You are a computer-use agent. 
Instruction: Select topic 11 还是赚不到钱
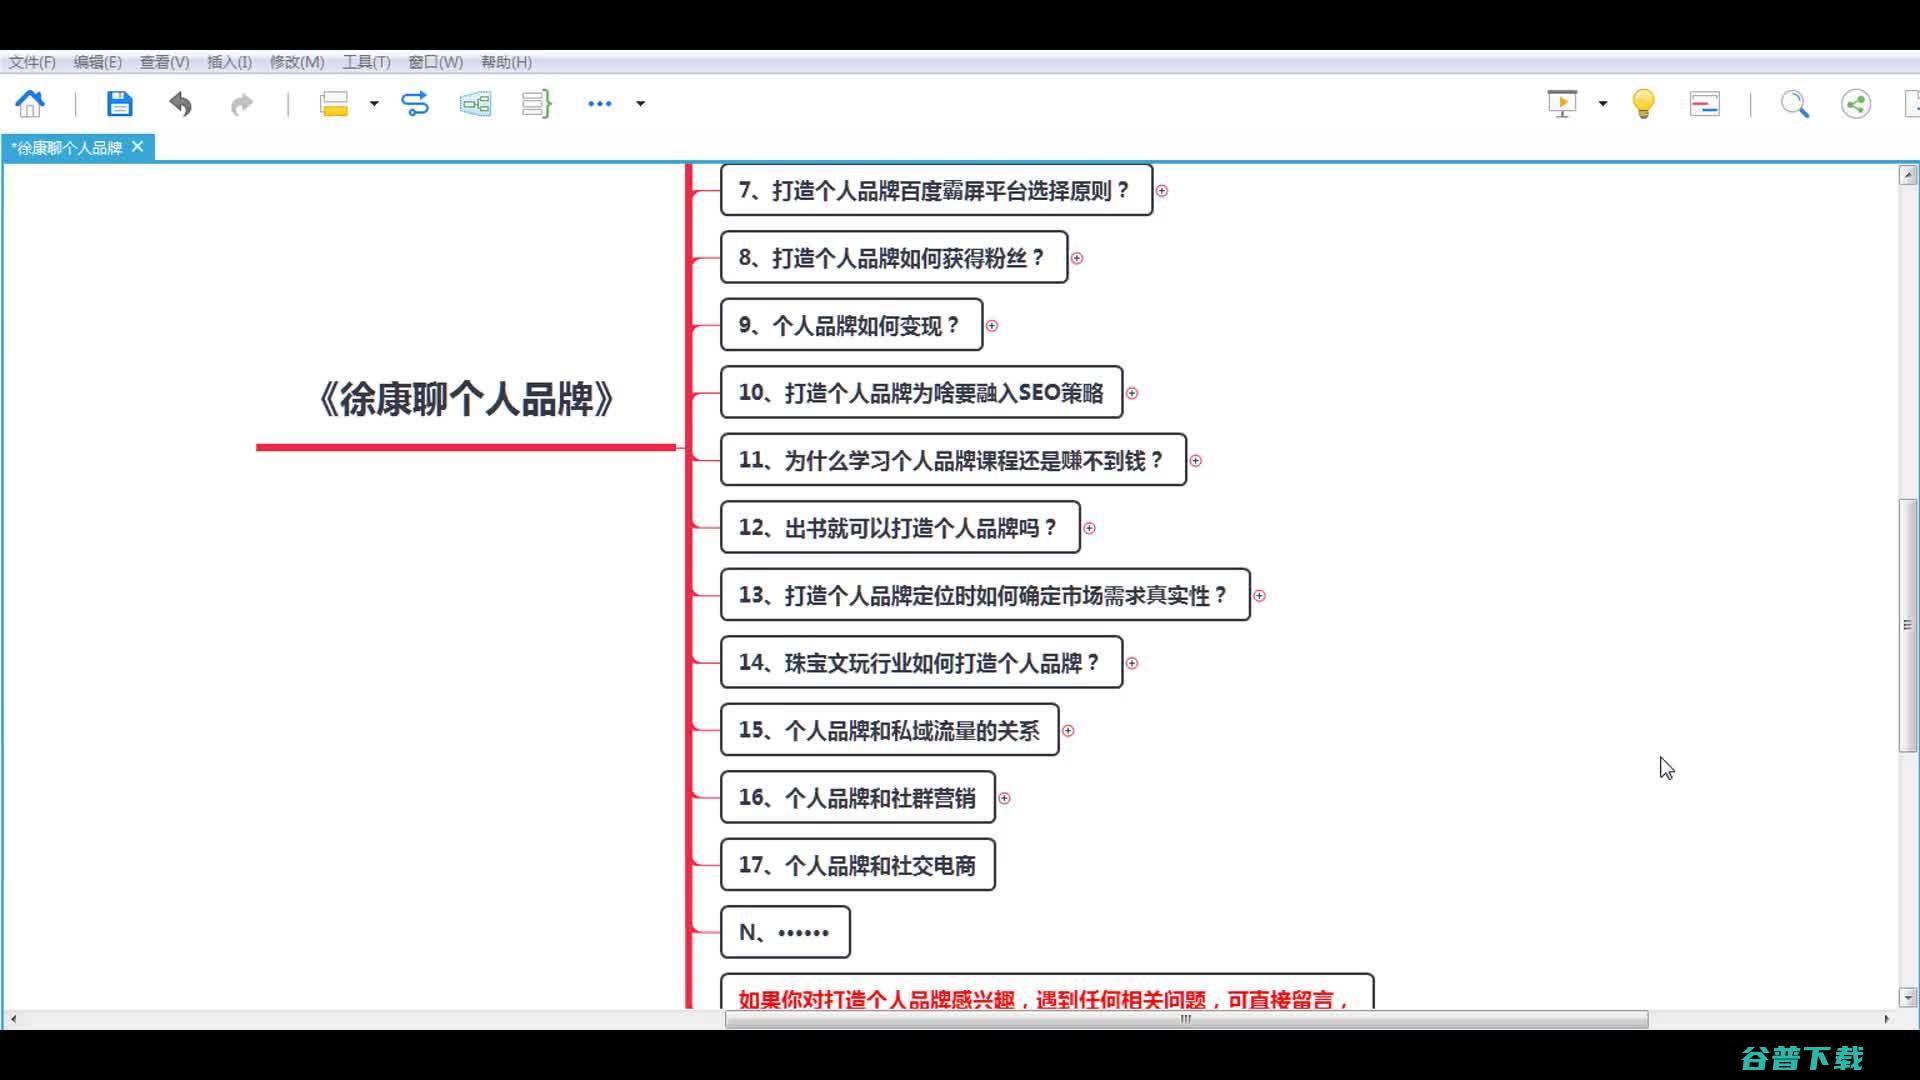tap(953, 460)
